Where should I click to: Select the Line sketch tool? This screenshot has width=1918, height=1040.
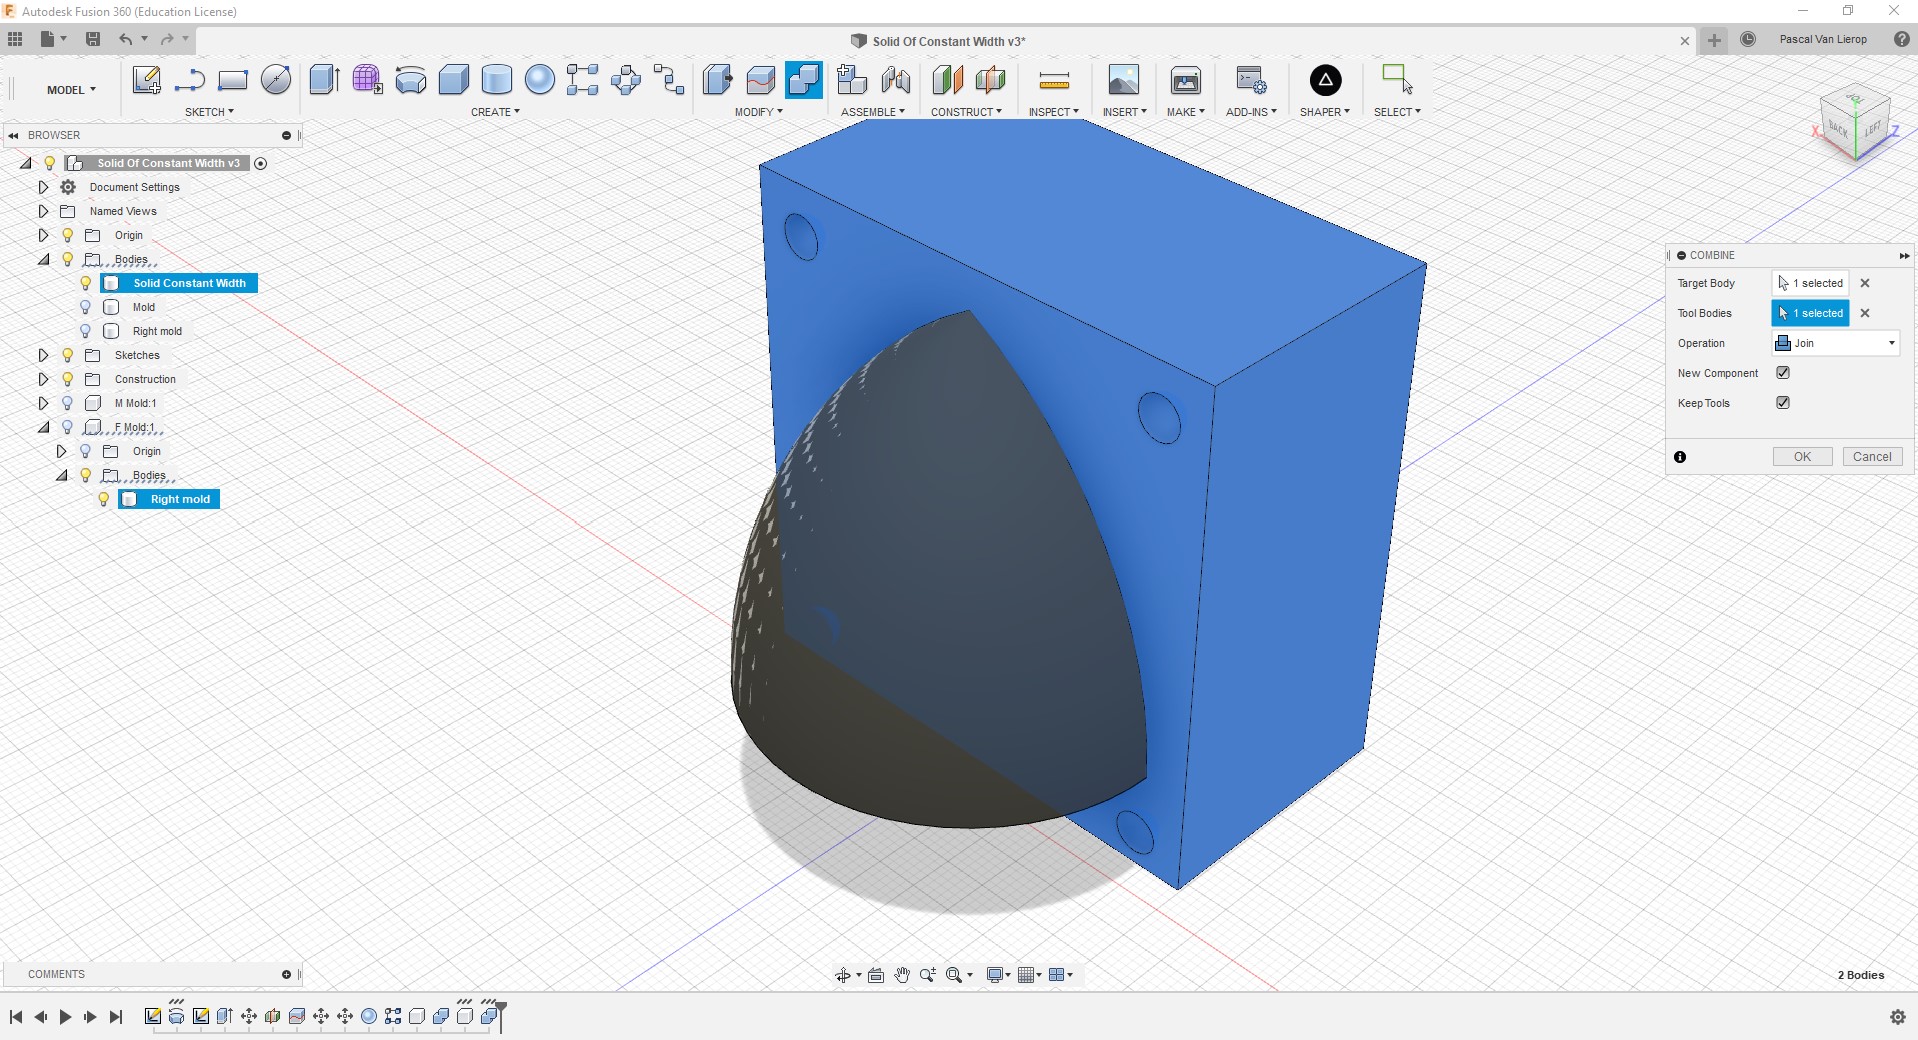coord(190,80)
